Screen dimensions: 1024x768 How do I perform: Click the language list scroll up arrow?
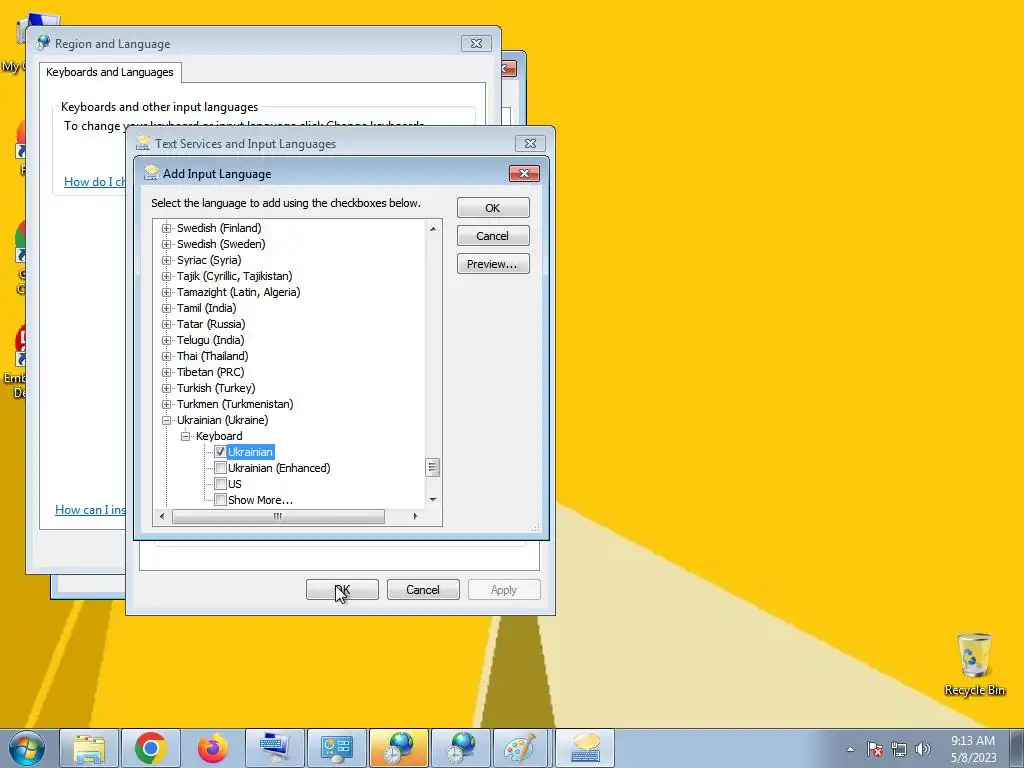[432, 229]
